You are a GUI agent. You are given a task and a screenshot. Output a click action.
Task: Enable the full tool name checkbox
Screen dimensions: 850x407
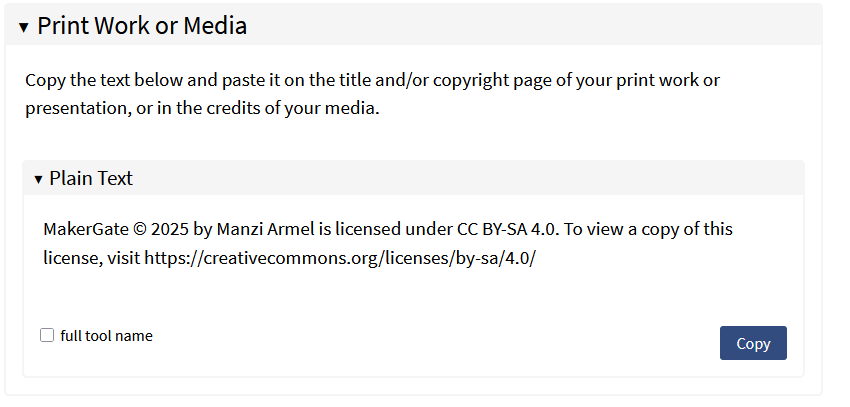click(x=47, y=335)
